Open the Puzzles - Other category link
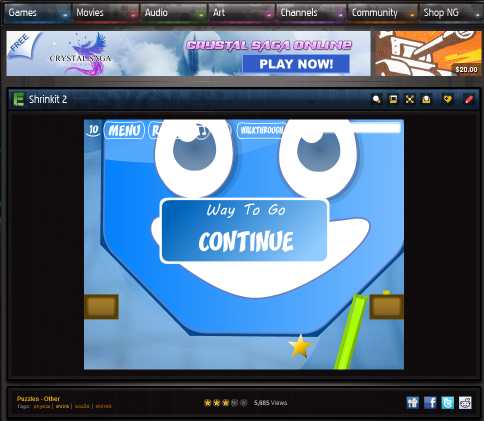 (x=38, y=399)
